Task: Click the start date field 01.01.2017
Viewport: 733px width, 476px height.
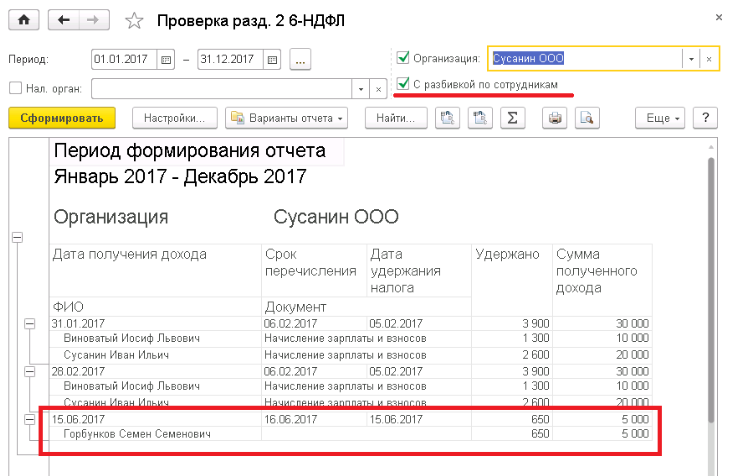Action: [124, 60]
